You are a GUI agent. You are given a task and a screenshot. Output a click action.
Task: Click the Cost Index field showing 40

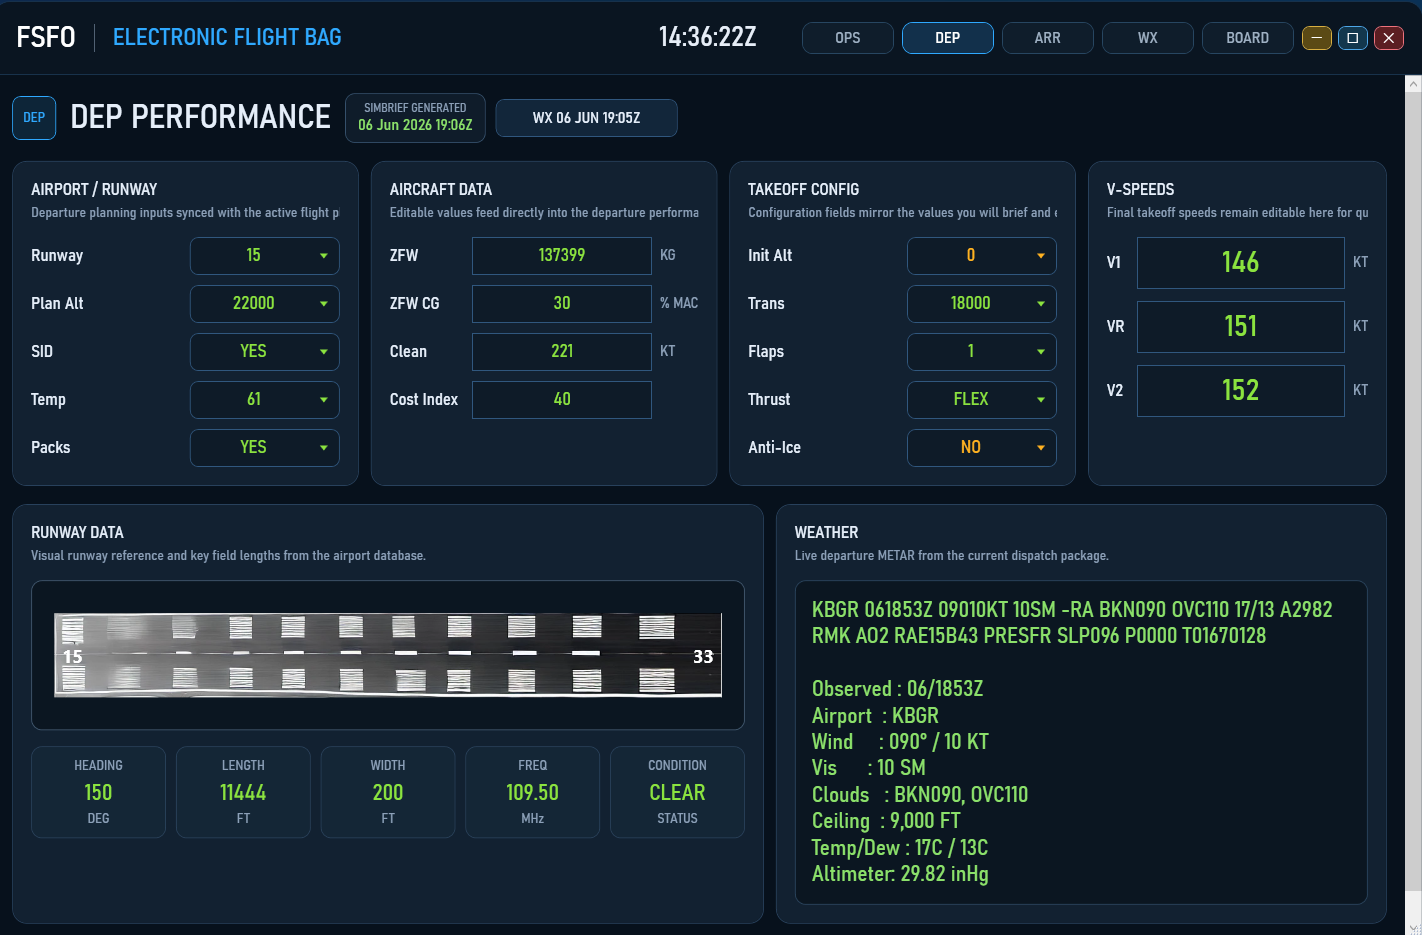coord(562,400)
